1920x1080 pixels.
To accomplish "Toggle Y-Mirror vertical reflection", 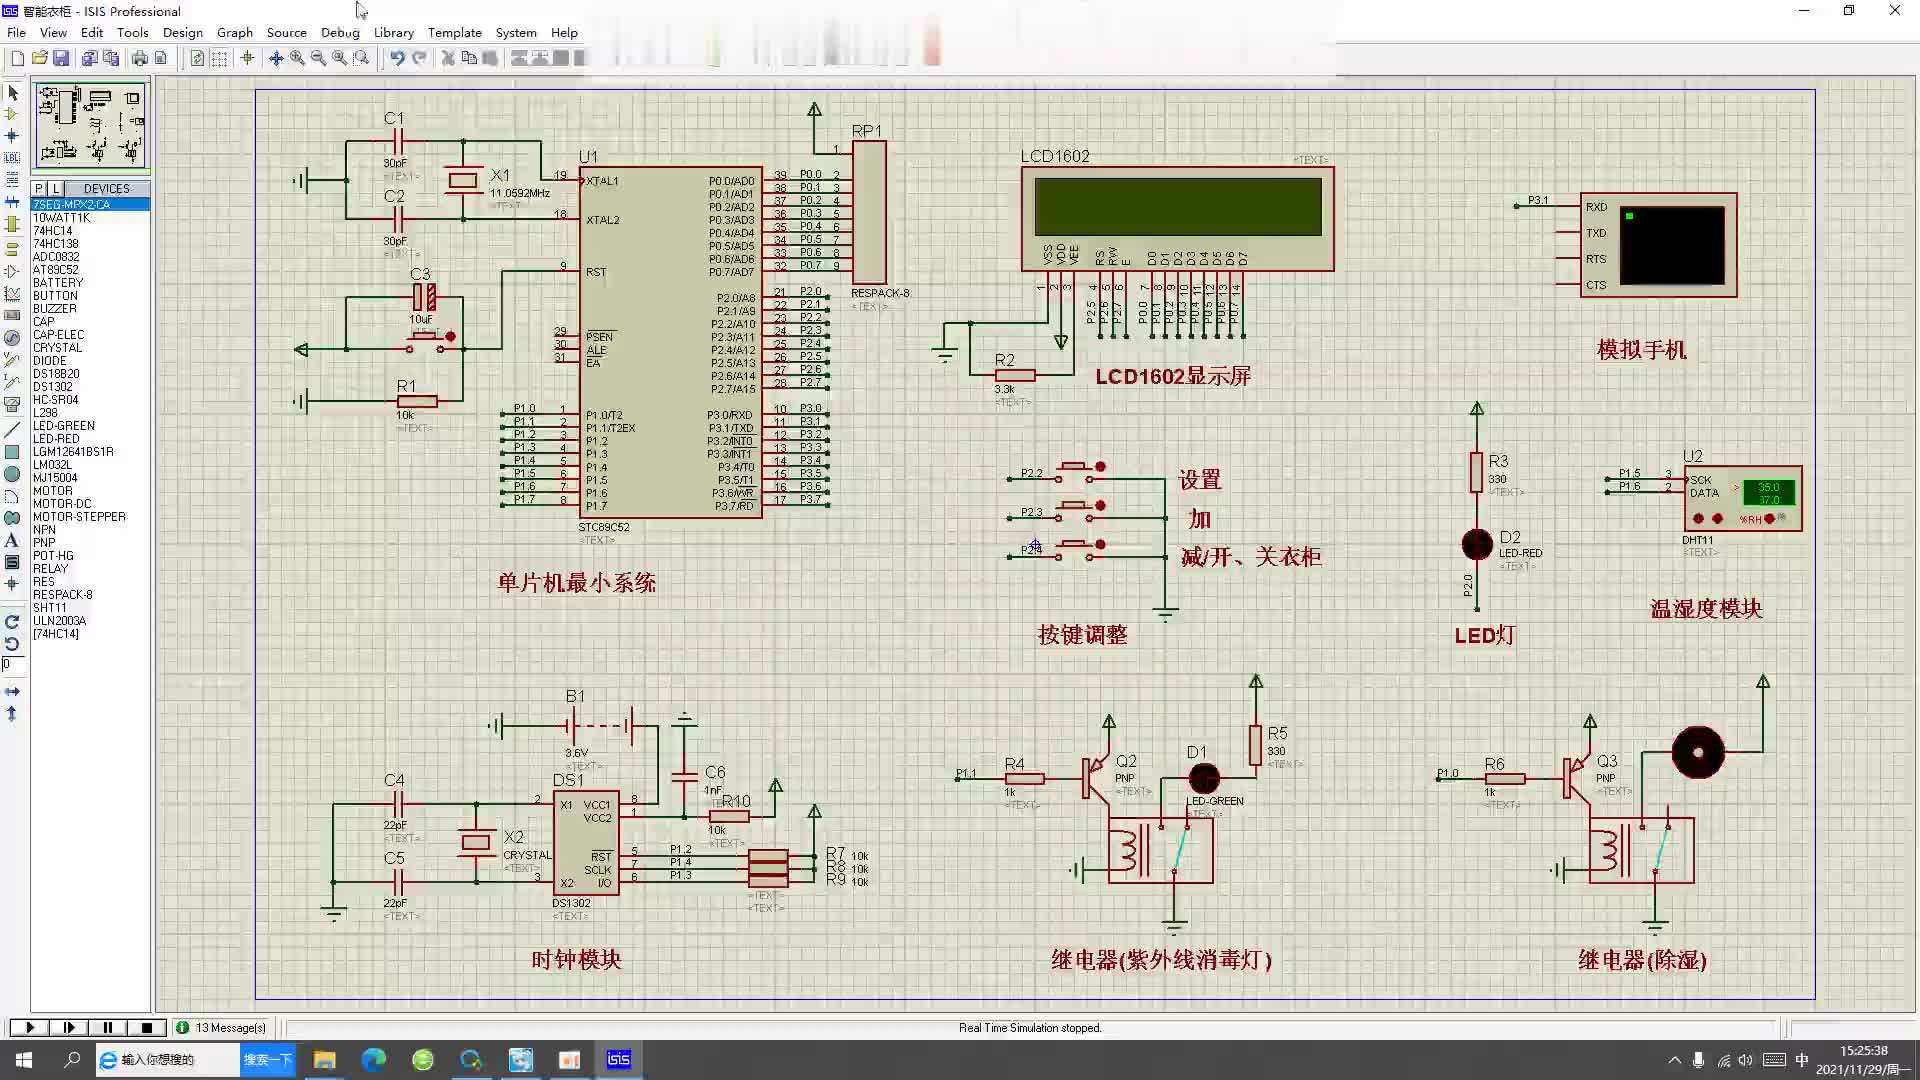I will click(12, 713).
